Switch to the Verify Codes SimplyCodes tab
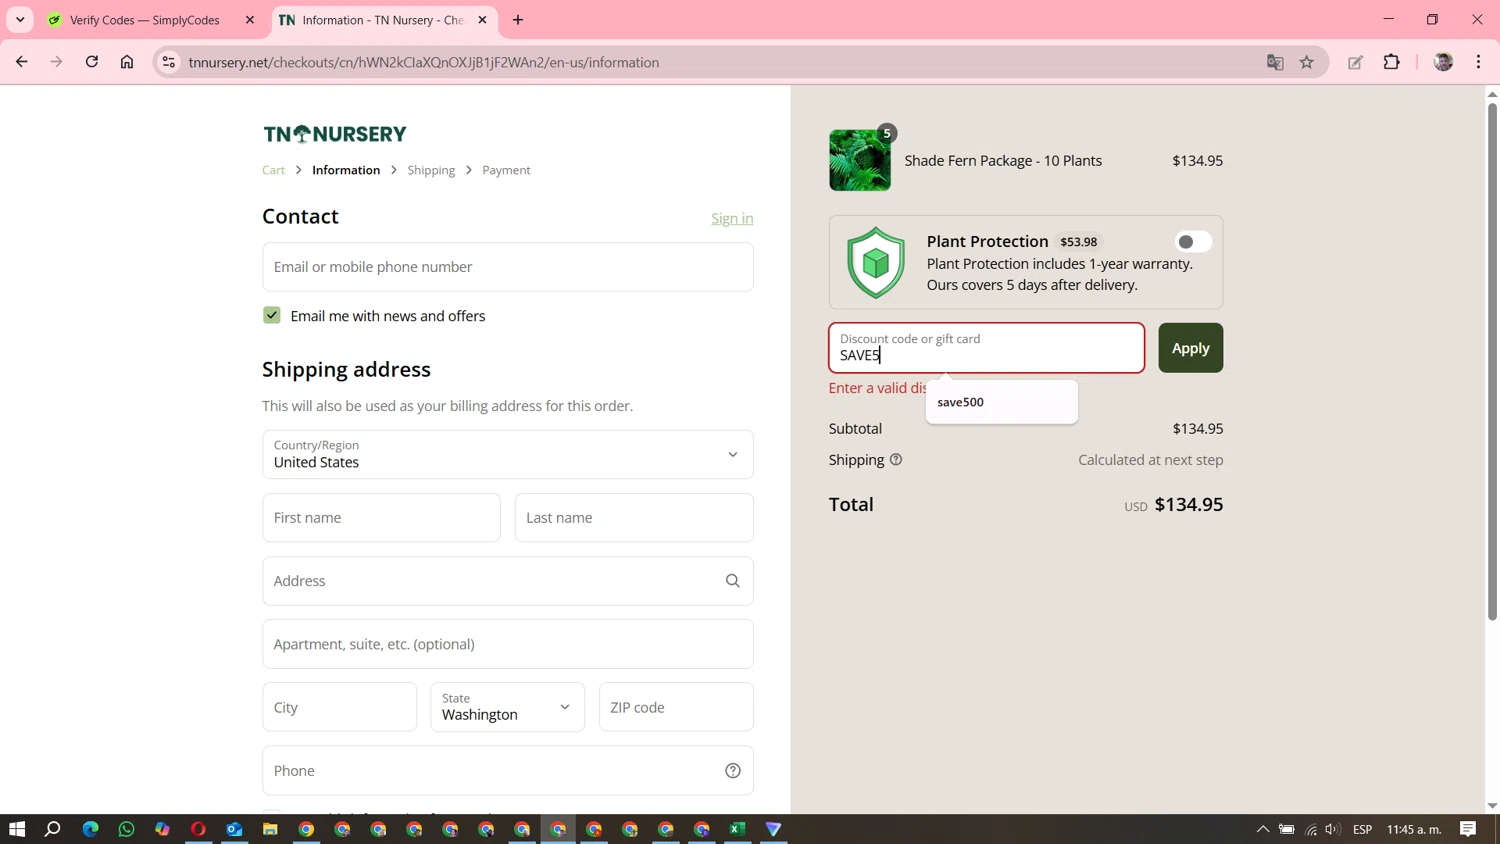Viewport: 1500px width, 844px height. pos(152,20)
